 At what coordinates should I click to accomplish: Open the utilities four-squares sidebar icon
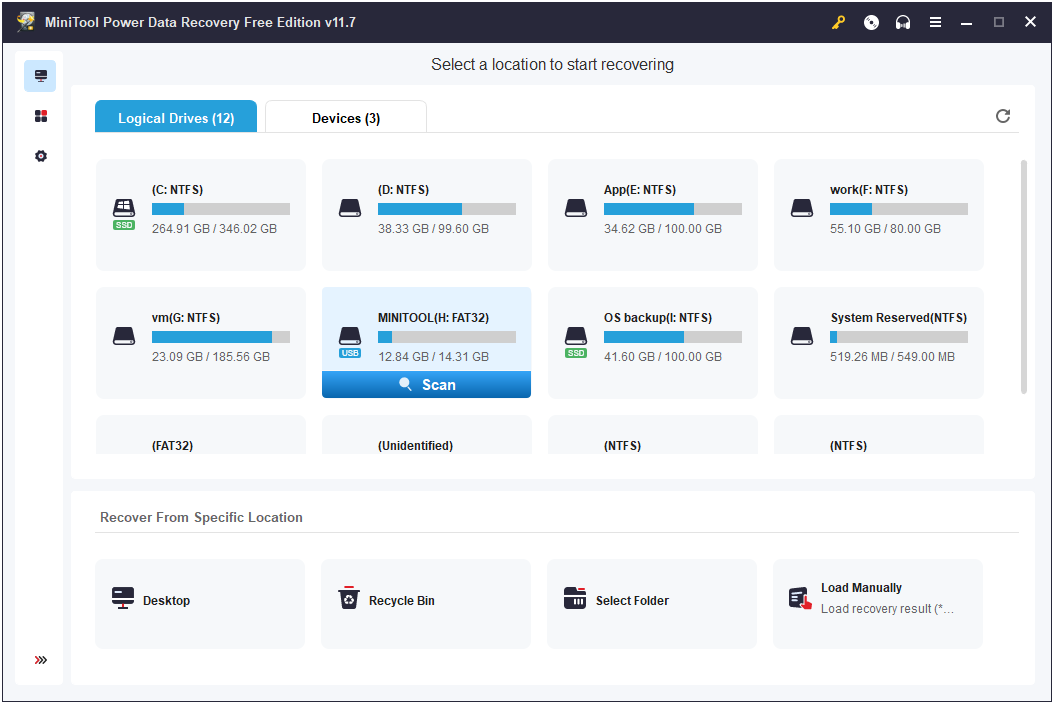click(x=41, y=116)
